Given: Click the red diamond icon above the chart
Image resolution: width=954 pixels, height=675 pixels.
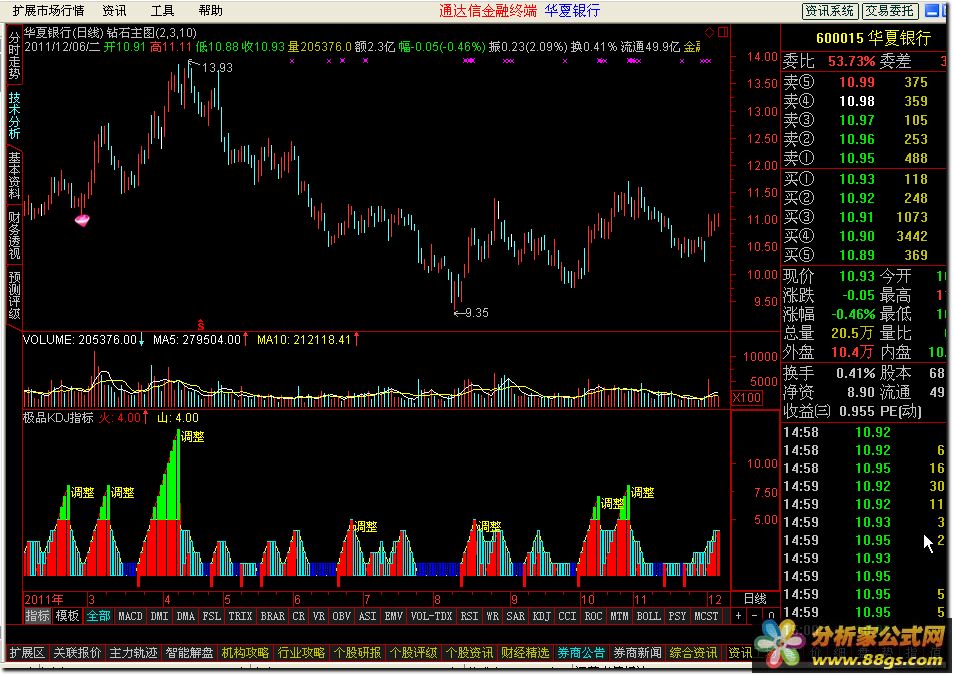Looking at the screenshot, I should [709, 32].
